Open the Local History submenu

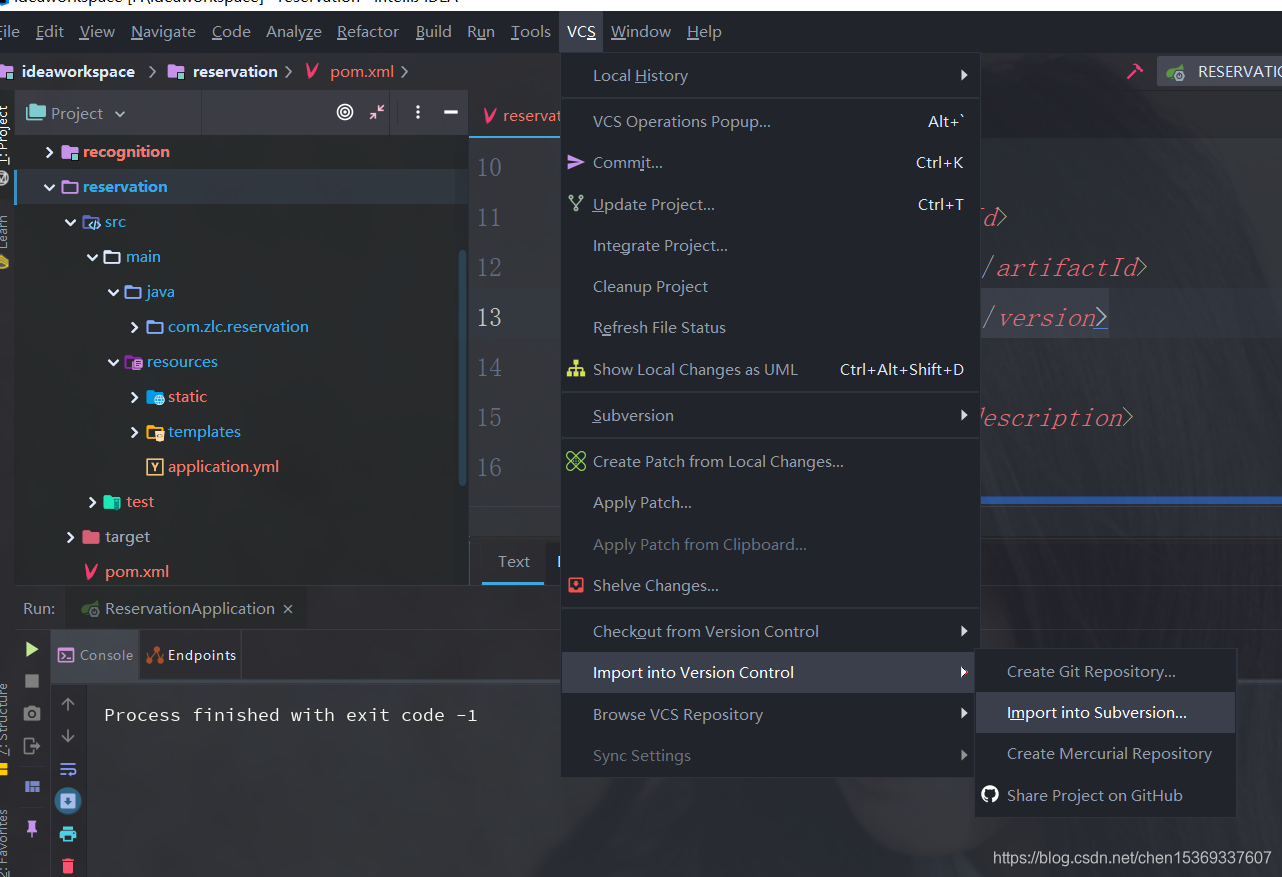click(770, 75)
